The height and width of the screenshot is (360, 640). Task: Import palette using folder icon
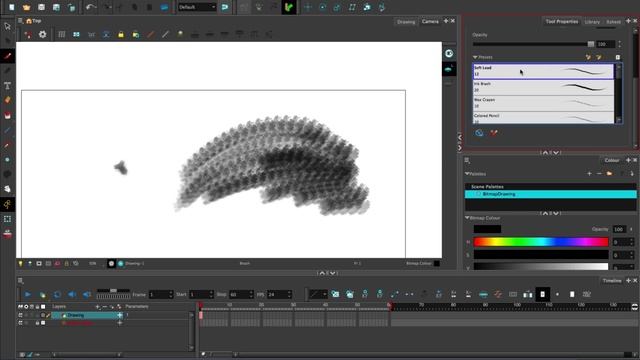pyautogui.click(x=609, y=173)
